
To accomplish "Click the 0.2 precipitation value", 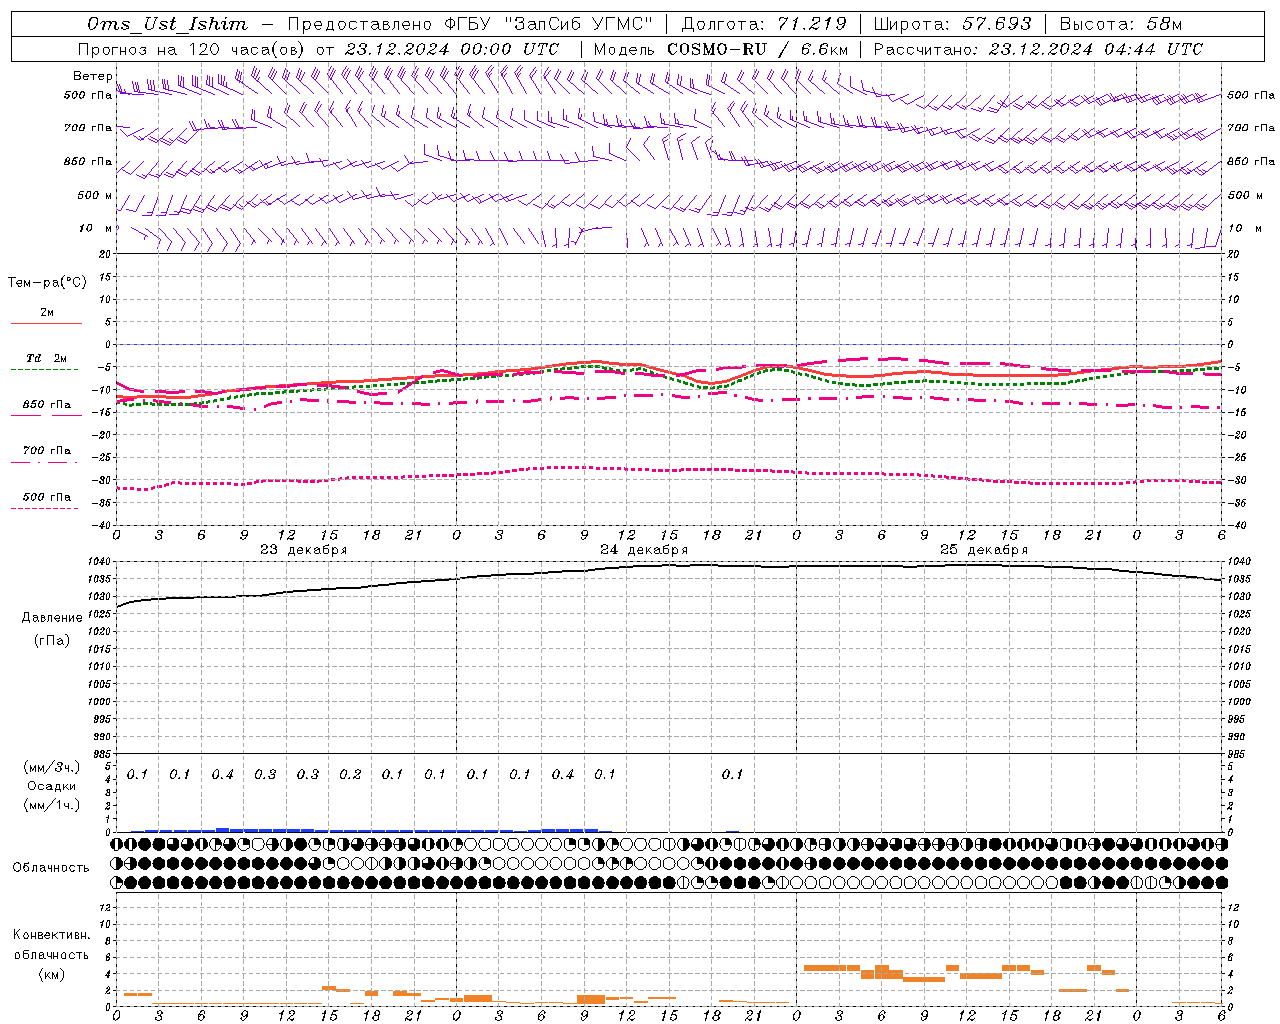I will click(350, 775).
